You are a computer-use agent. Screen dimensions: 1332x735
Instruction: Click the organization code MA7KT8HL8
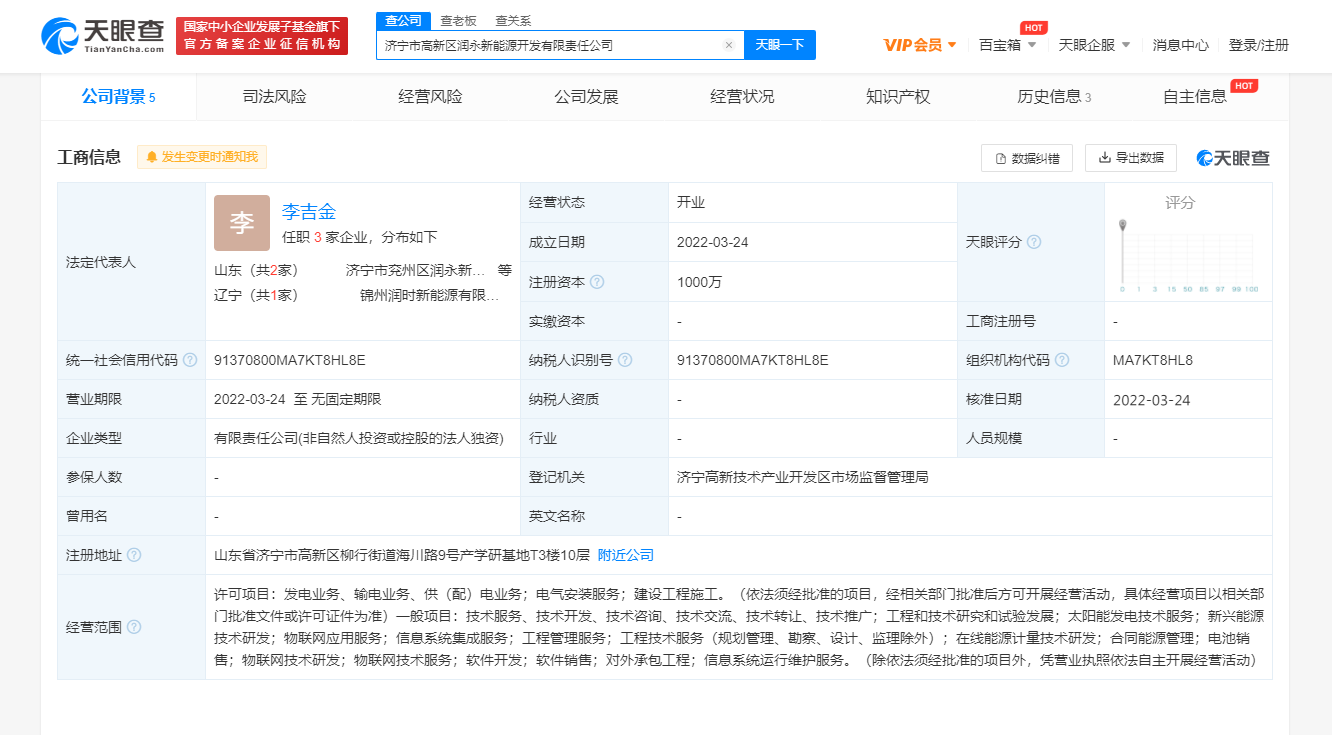tap(1153, 360)
